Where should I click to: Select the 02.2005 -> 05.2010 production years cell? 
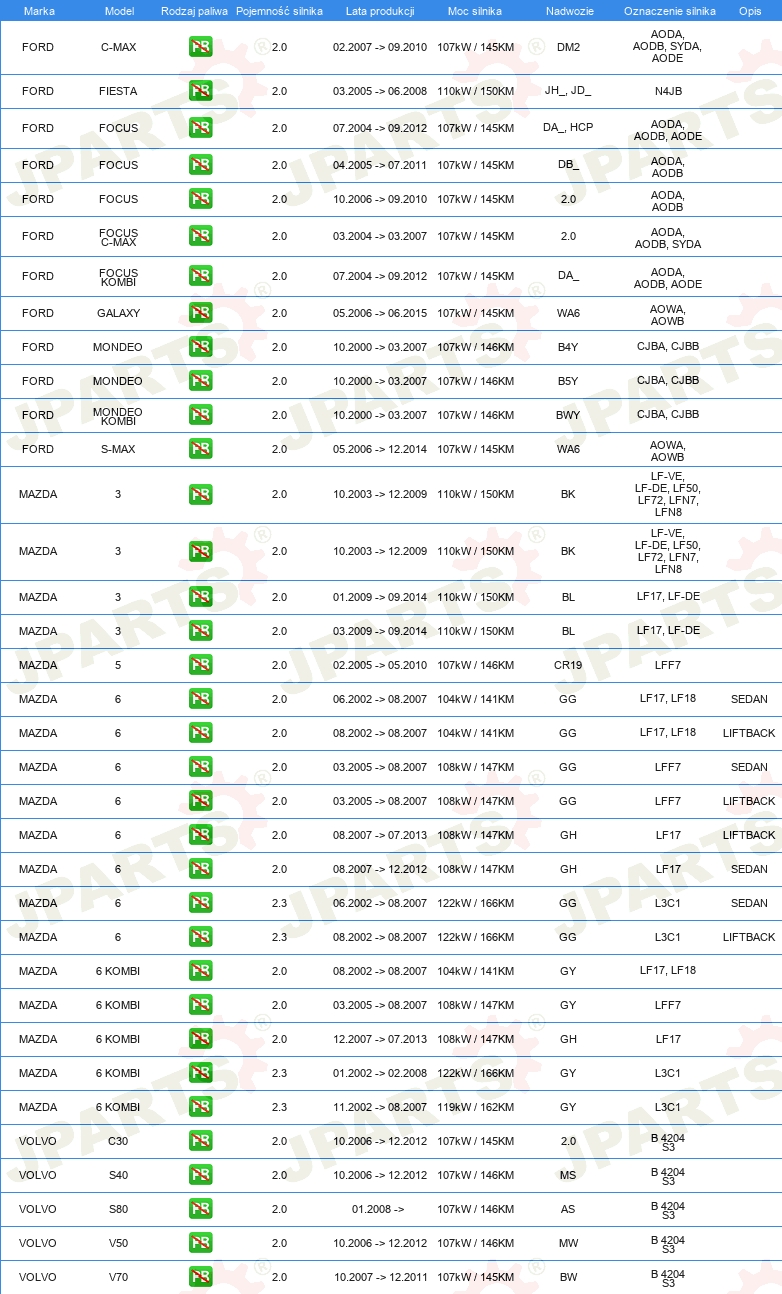click(x=380, y=665)
